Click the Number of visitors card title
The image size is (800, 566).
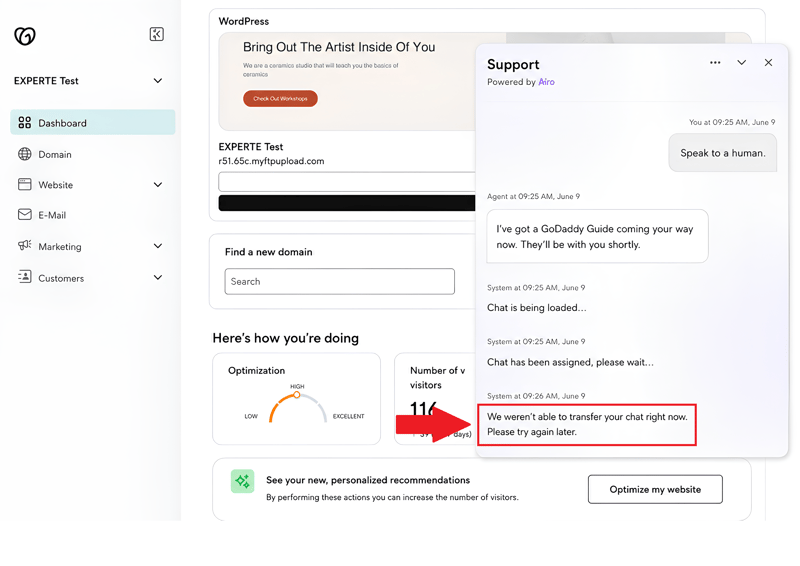(x=437, y=378)
